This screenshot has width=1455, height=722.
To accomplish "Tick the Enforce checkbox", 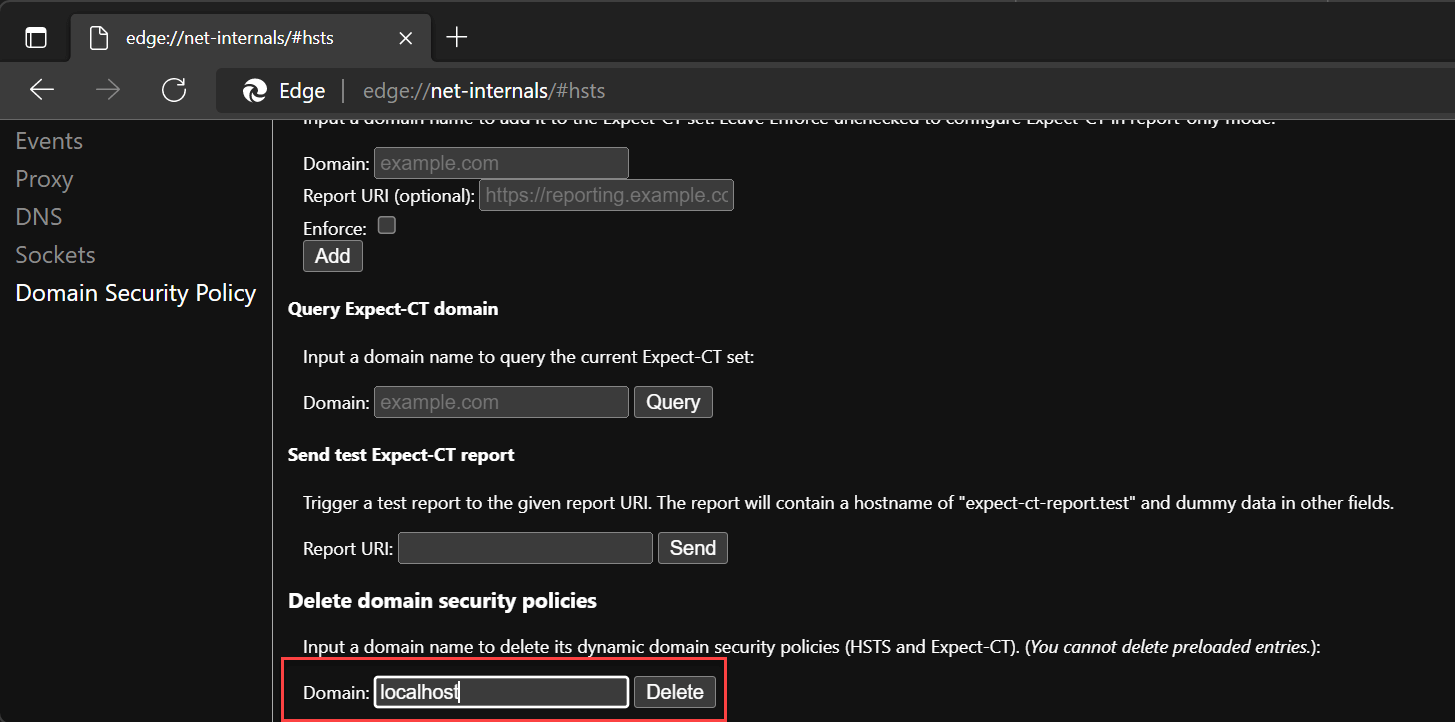I will click(x=387, y=225).
